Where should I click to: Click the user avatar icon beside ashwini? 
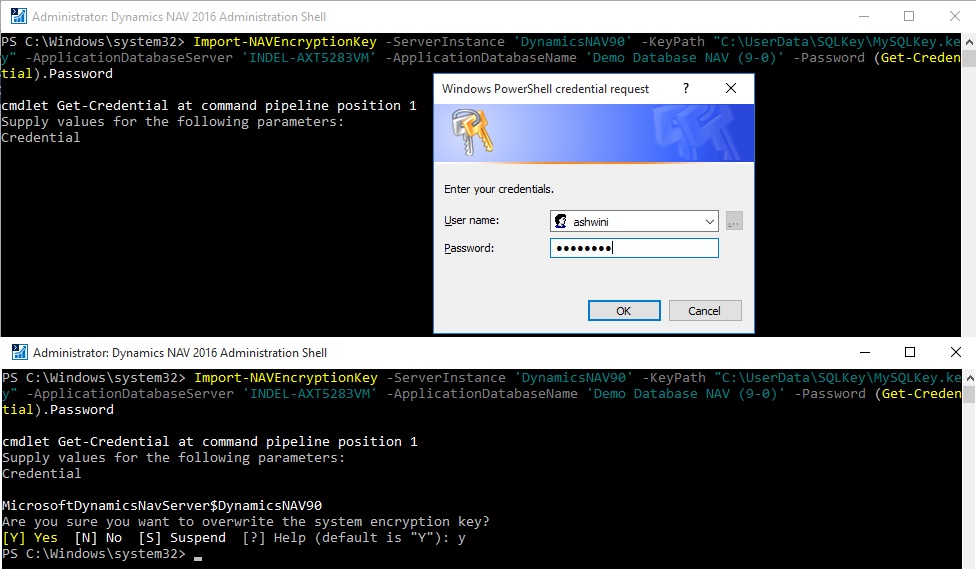(561, 221)
